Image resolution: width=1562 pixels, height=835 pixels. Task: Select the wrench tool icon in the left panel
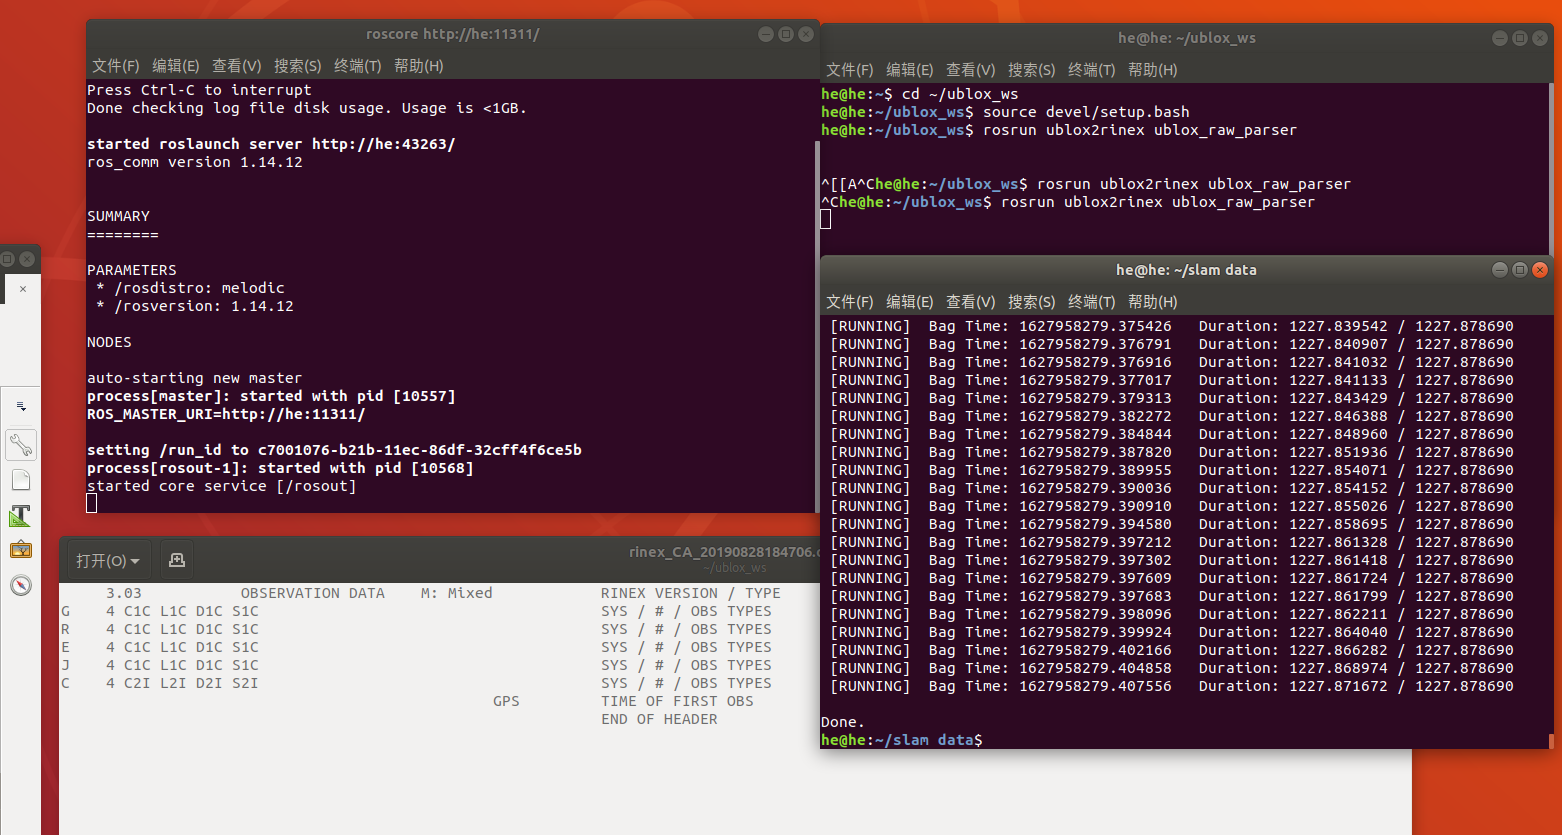coord(20,444)
